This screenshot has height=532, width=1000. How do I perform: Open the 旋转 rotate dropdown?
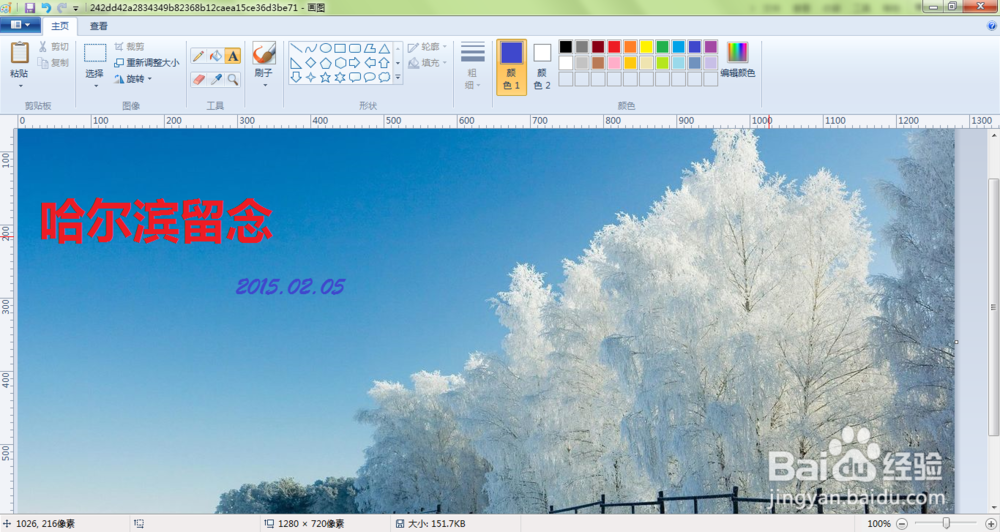coord(133,79)
